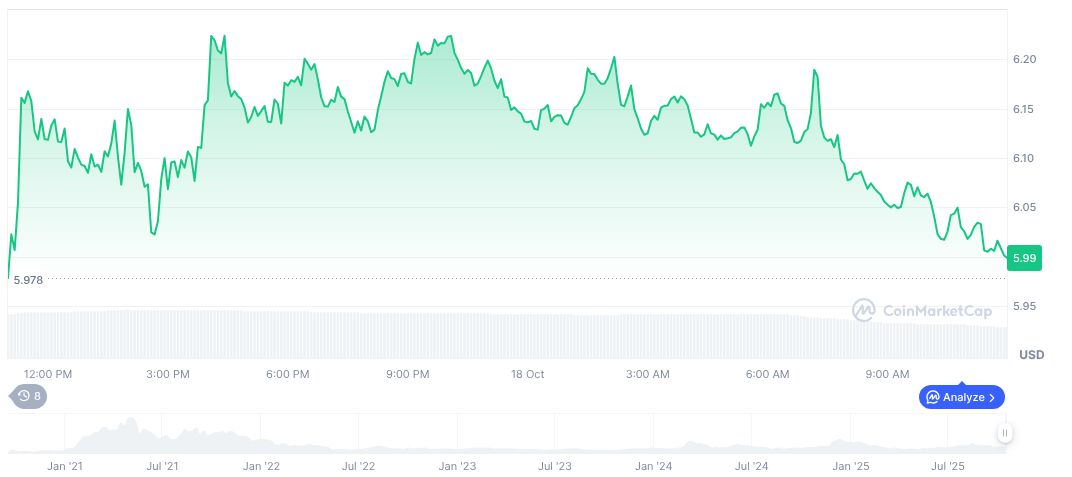
Task: Select Jul '25 on the mini timeline
Action: [947, 466]
